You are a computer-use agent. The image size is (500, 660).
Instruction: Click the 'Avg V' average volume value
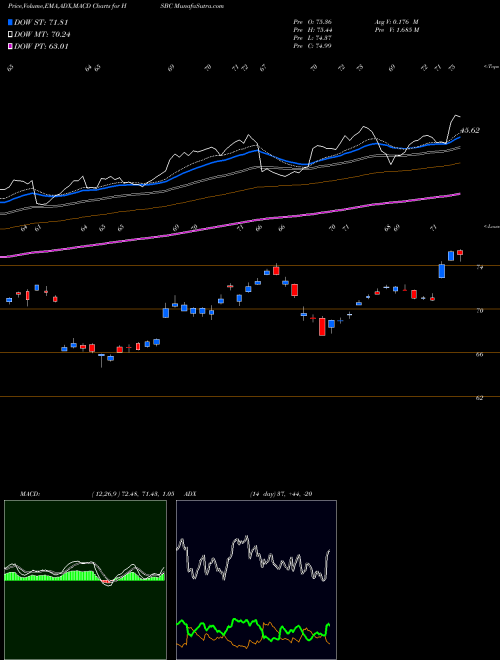pos(396,22)
